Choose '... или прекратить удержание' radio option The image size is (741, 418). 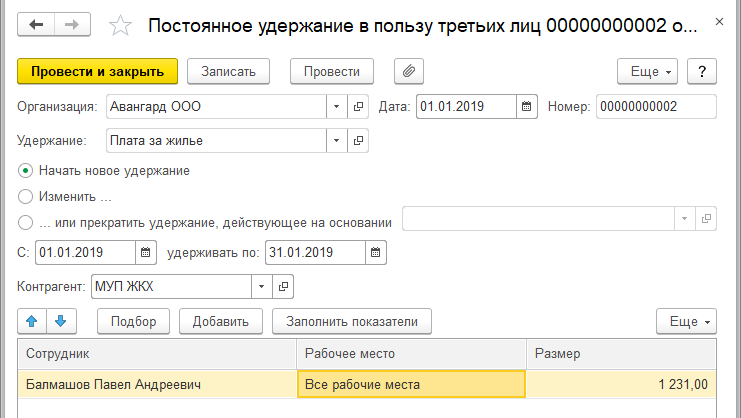click(x=26, y=221)
